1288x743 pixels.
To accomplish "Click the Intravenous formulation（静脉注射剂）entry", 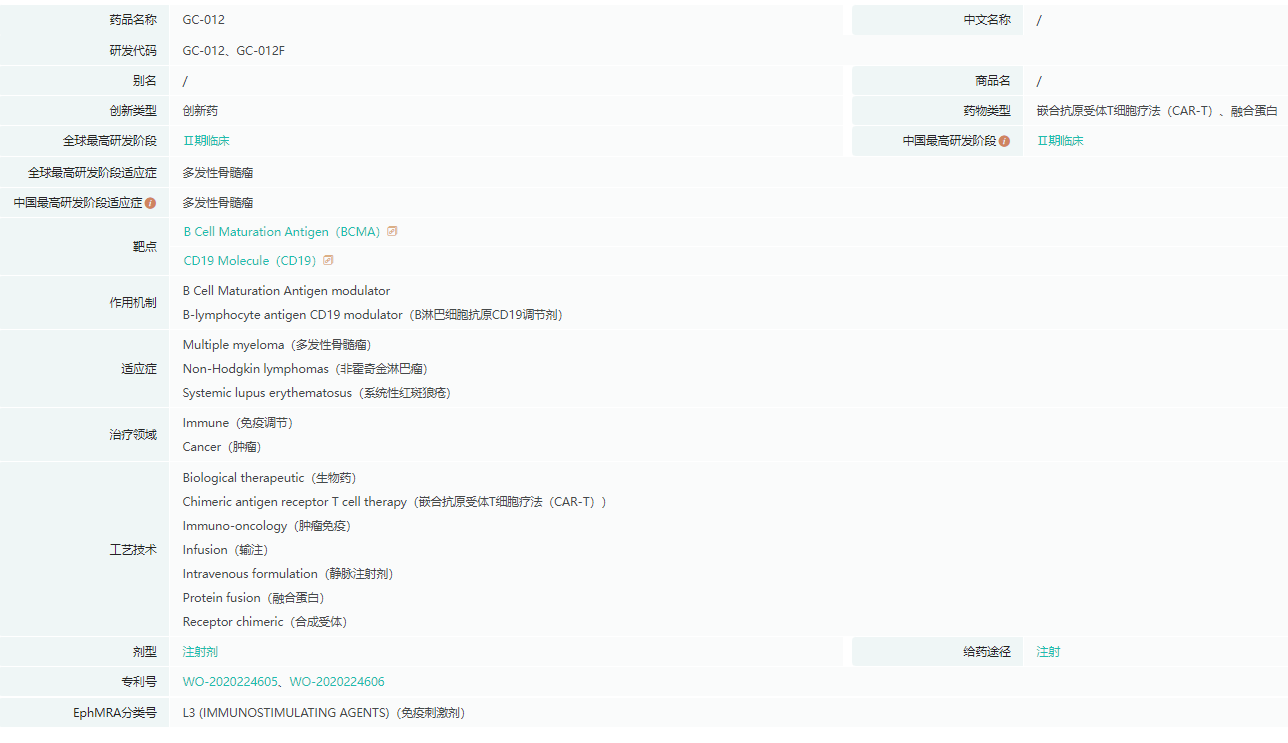I will coord(288,574).
